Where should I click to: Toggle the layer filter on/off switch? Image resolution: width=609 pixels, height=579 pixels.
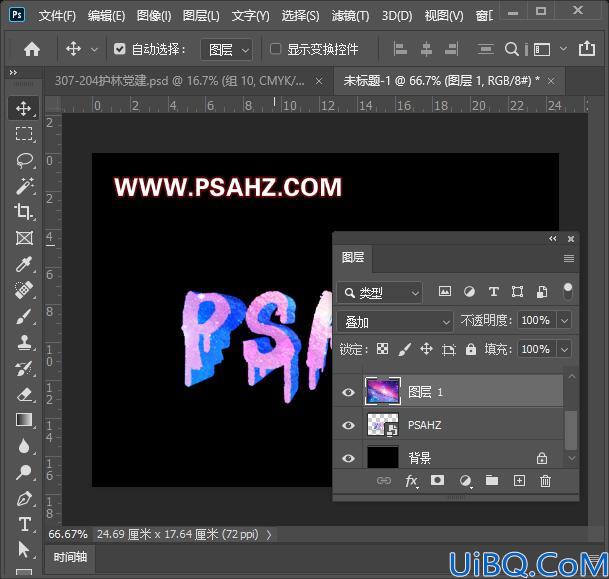point(568,291)
